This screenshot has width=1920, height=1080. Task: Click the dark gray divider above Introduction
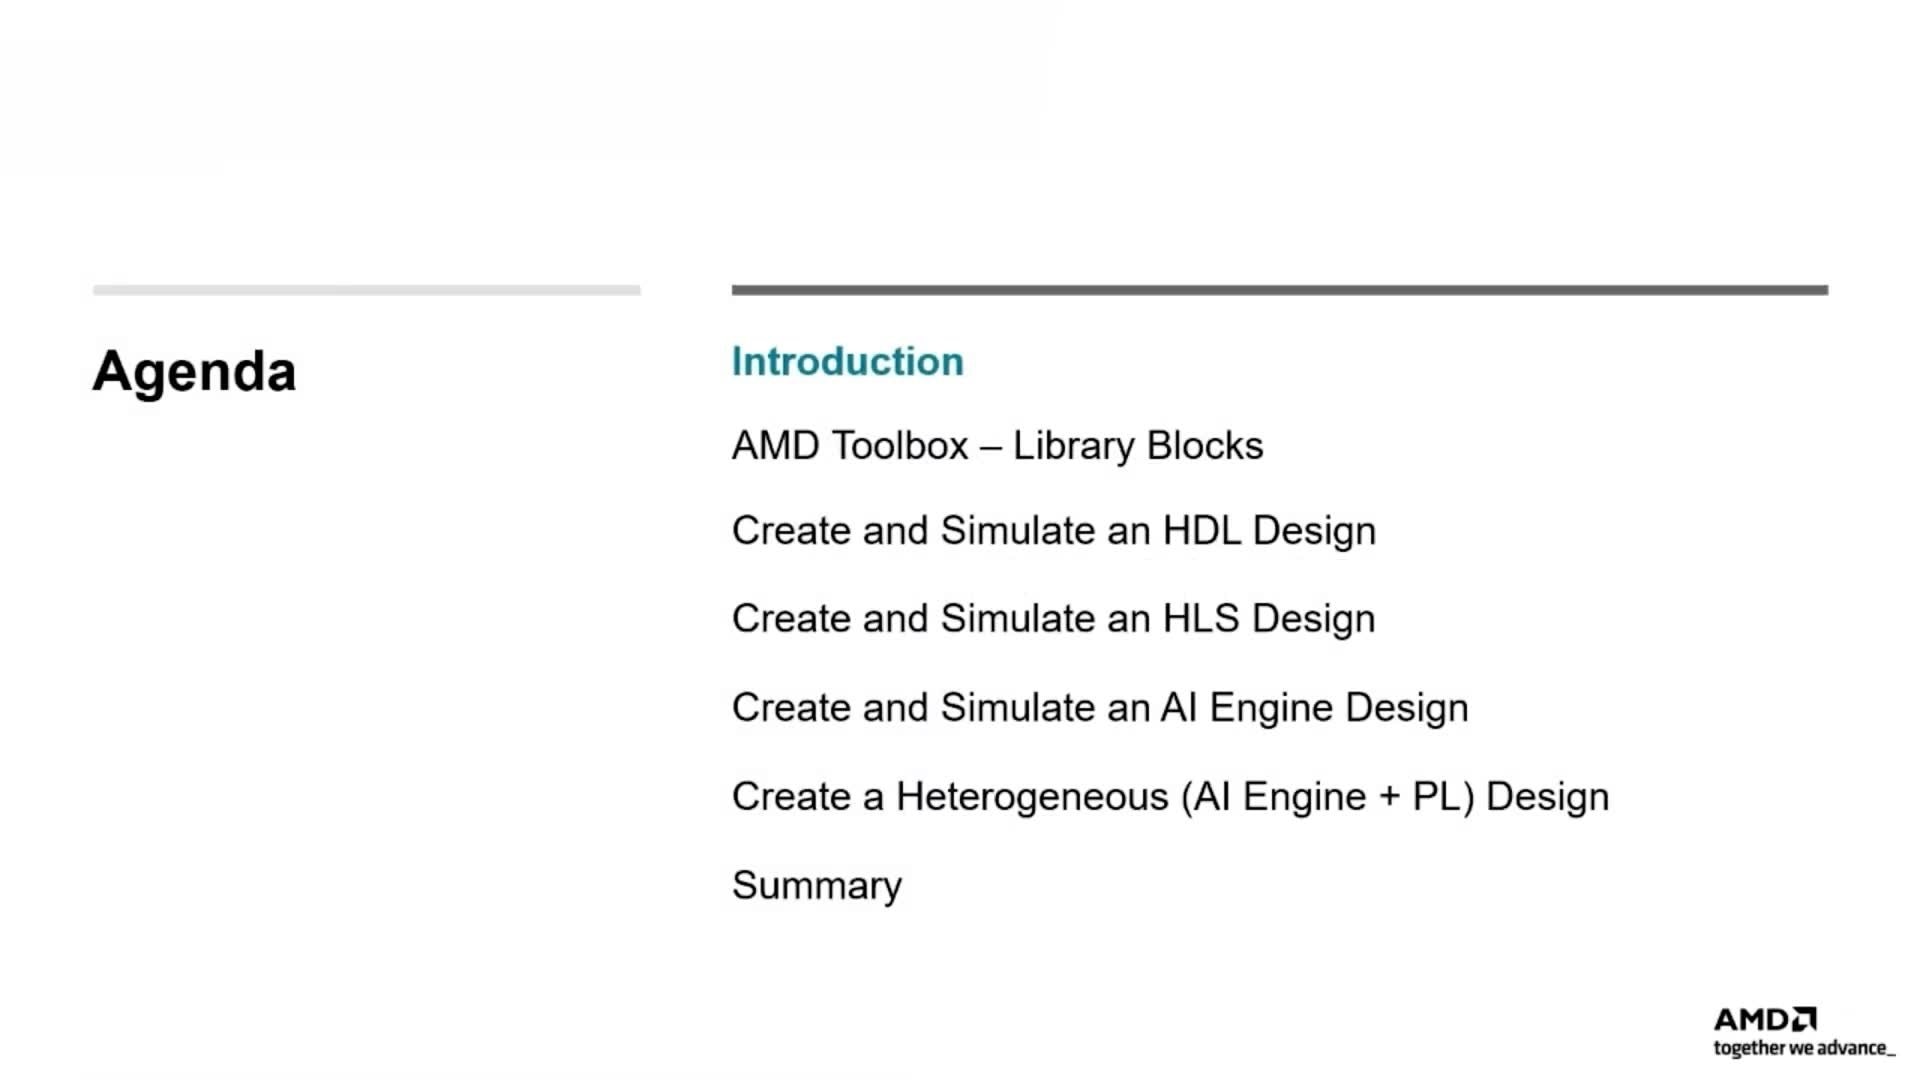(1280, 290)
